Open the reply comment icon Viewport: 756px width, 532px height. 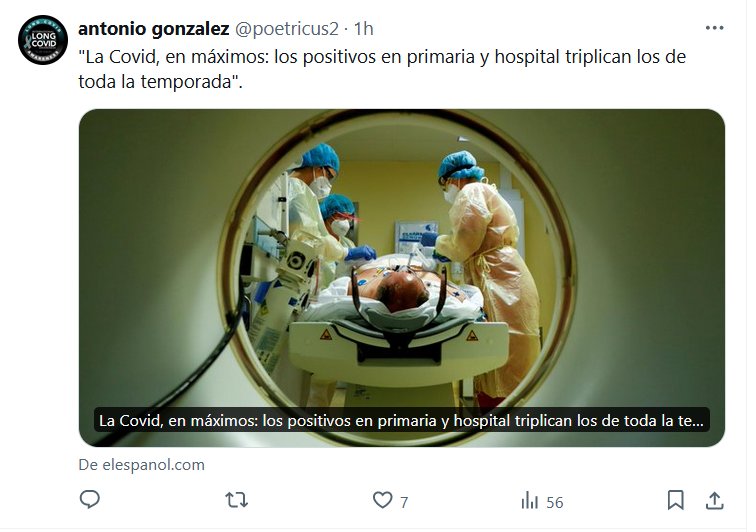pyautogui.click(x=90, y=500)
